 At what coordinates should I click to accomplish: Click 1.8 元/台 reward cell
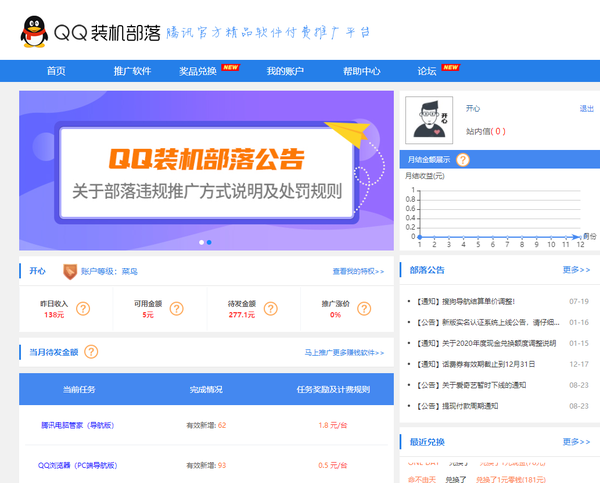point(333,425)
